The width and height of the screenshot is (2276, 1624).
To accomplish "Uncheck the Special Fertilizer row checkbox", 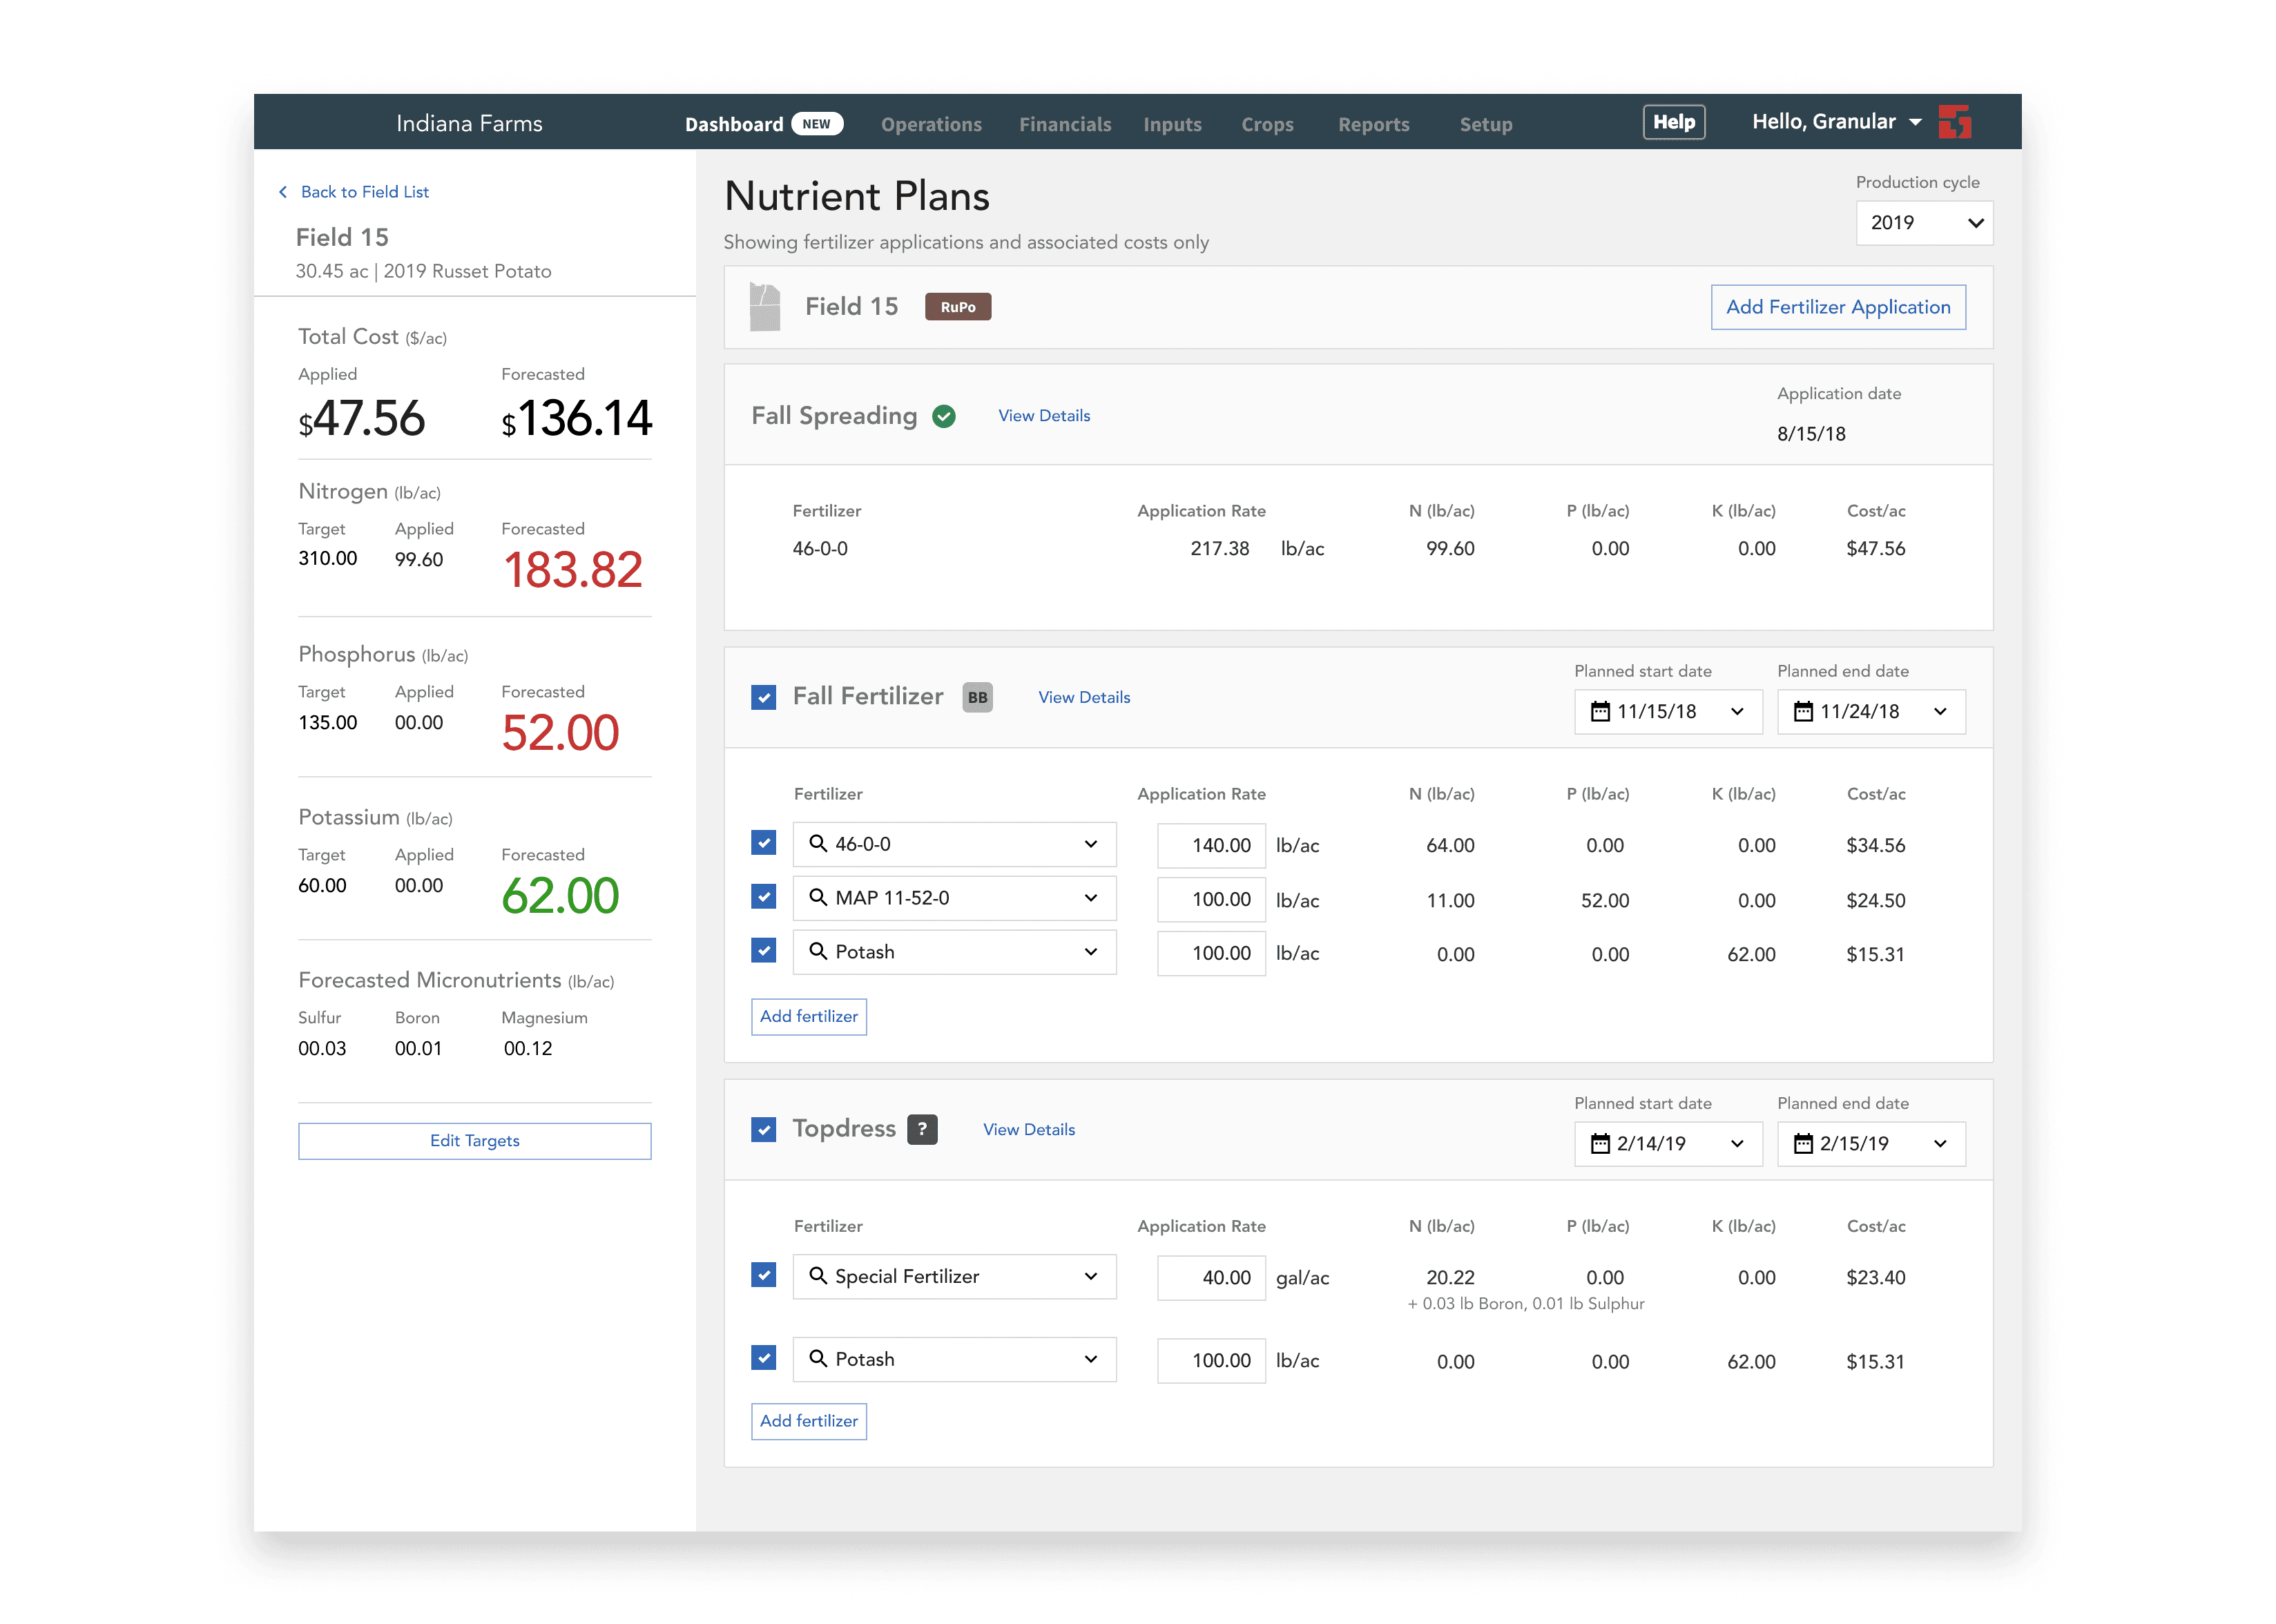I will pos(763,1275).
